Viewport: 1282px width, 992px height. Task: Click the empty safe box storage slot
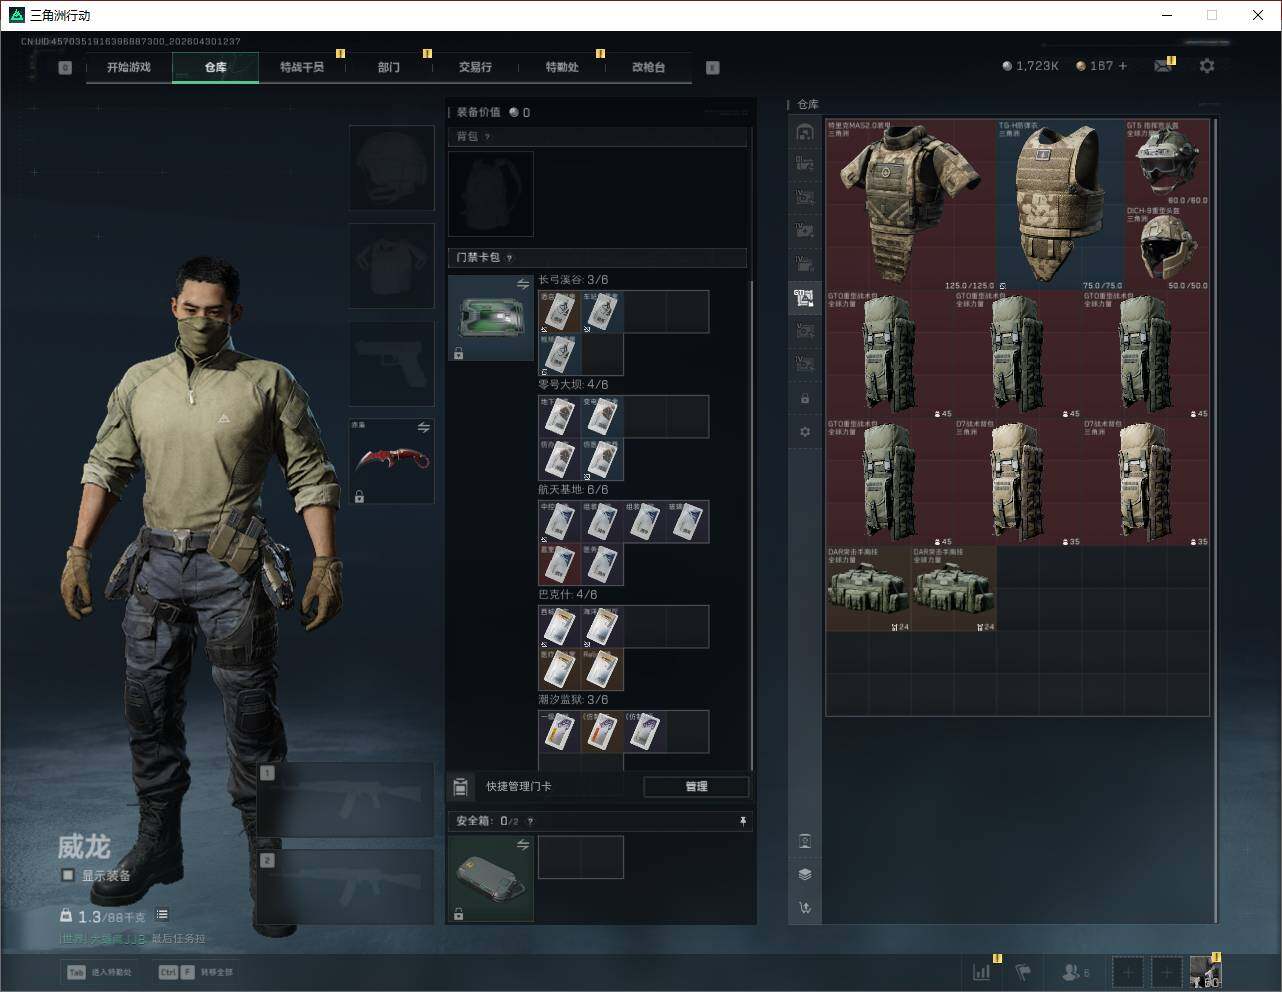(x=581, y=858)
